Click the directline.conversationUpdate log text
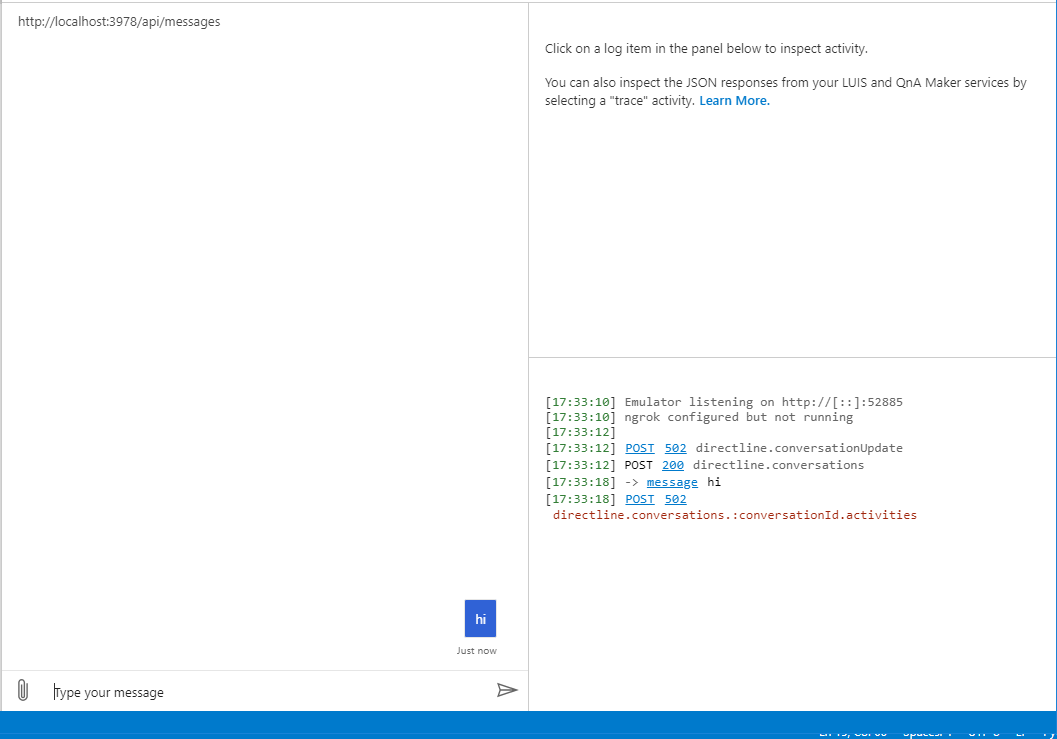 click(799, 448)
